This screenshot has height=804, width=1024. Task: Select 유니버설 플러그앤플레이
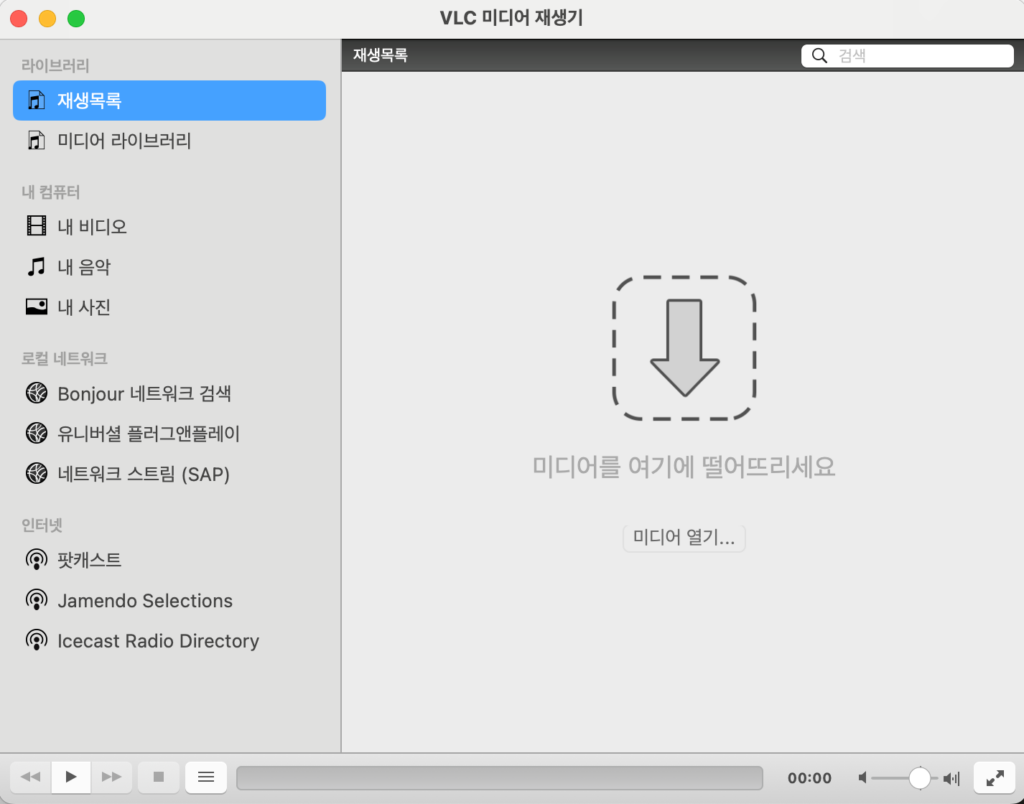tap(169, 433)
